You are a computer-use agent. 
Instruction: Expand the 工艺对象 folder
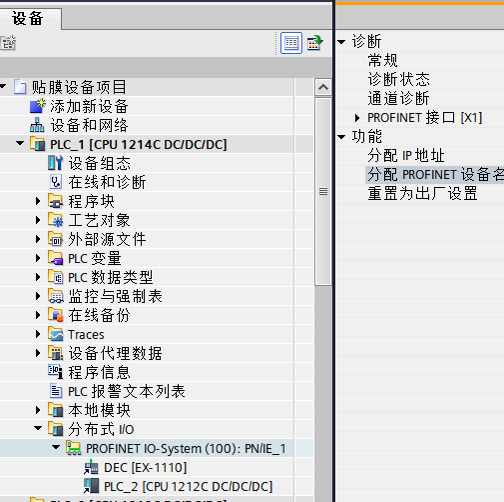point(38,220)
